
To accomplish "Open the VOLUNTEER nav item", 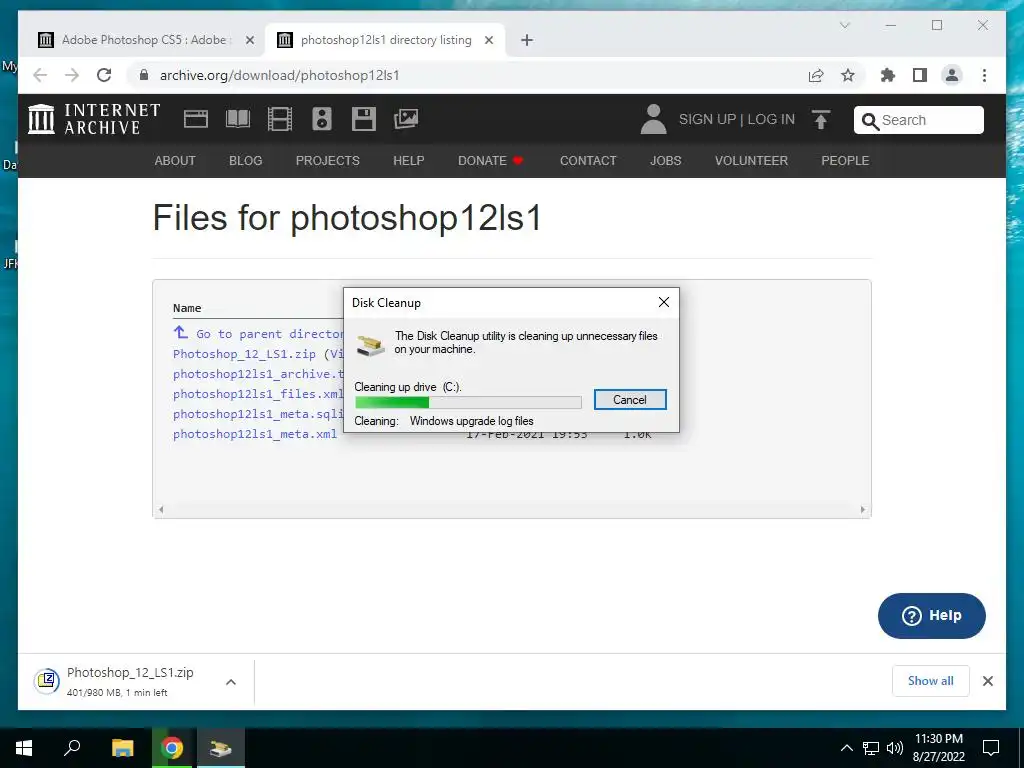I will tap(751, 161).
